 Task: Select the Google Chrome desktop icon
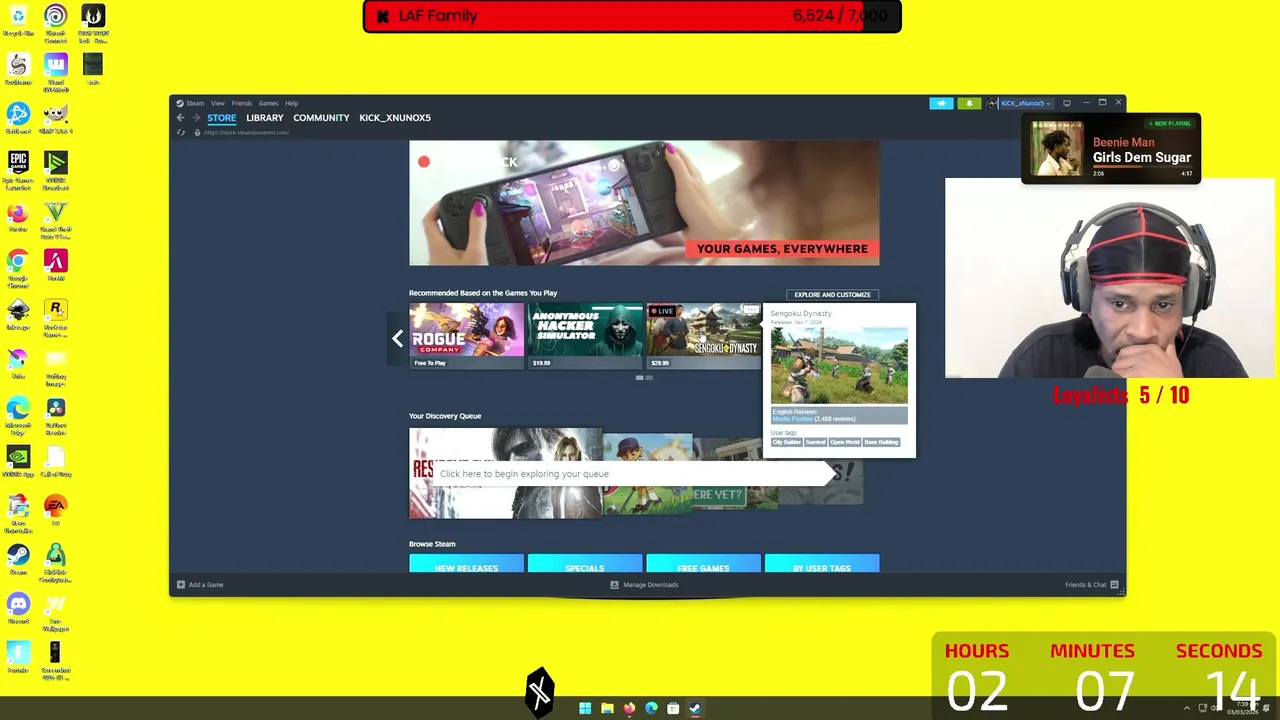tap(18, 268)
